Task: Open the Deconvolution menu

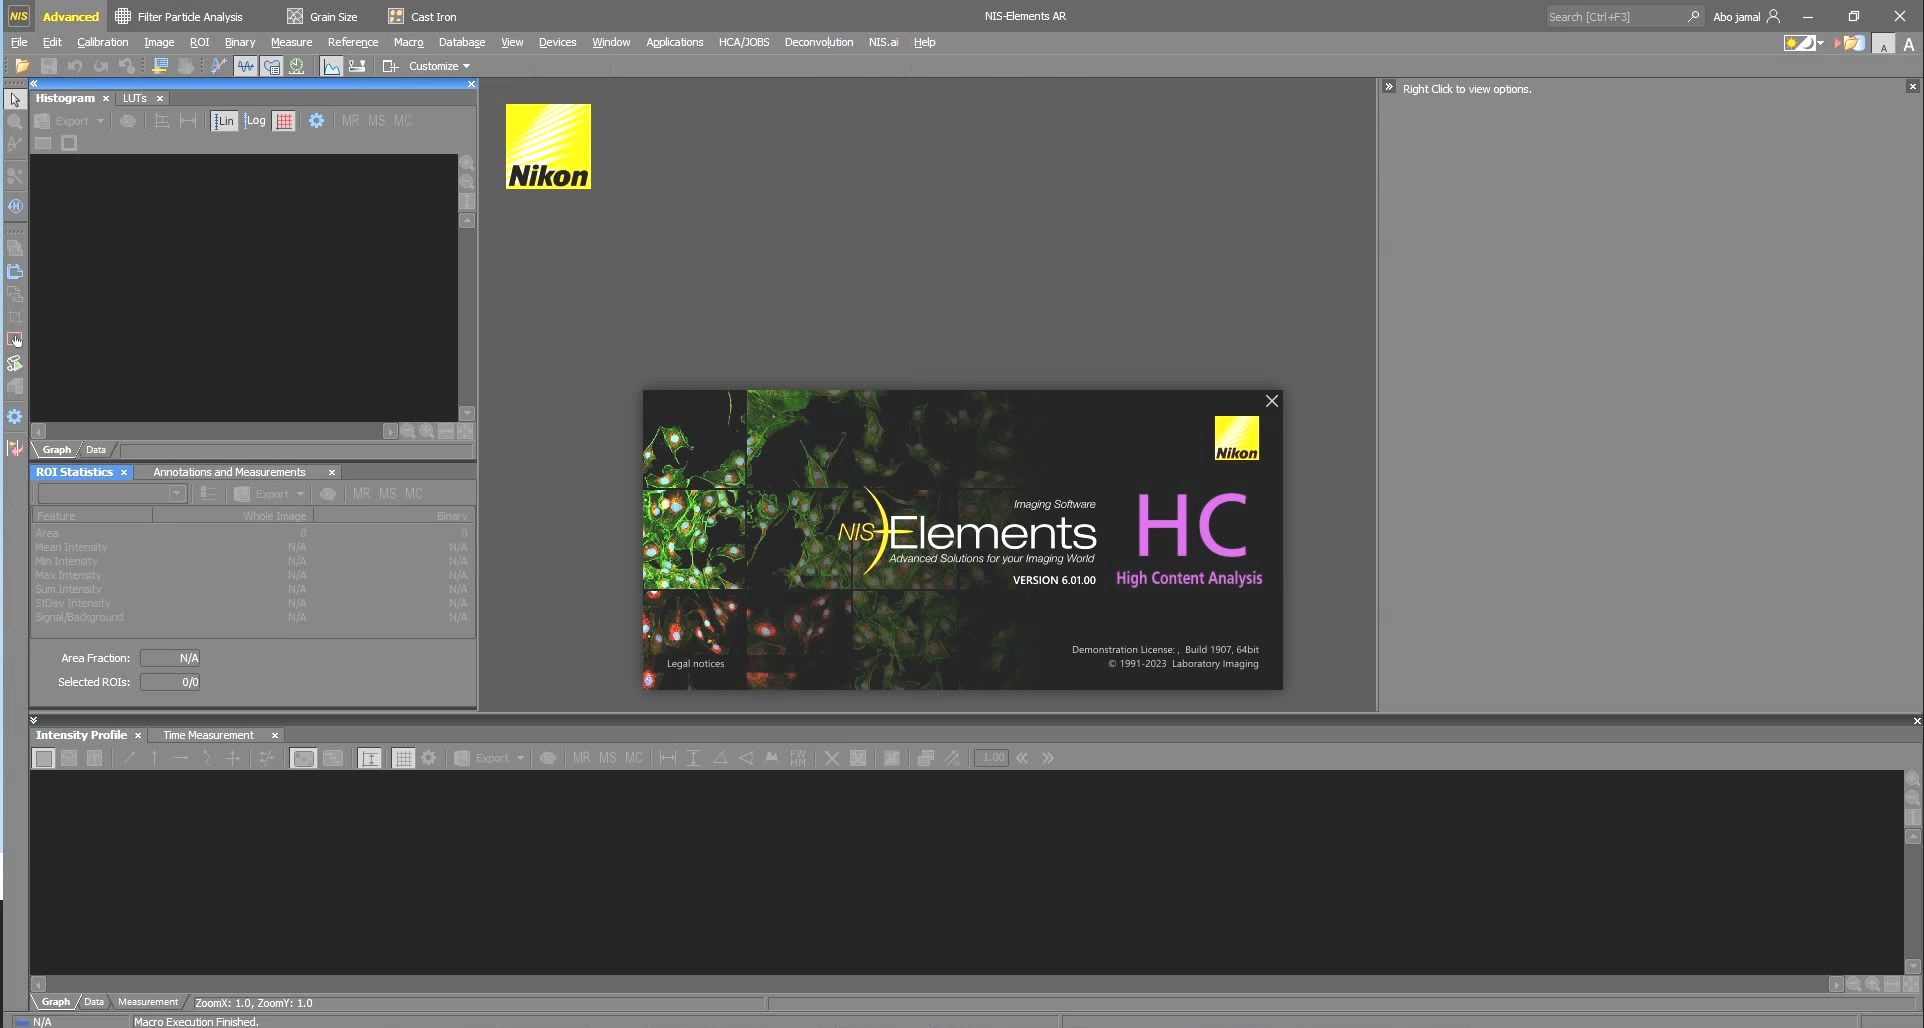Action: click(x=819, y=42)
